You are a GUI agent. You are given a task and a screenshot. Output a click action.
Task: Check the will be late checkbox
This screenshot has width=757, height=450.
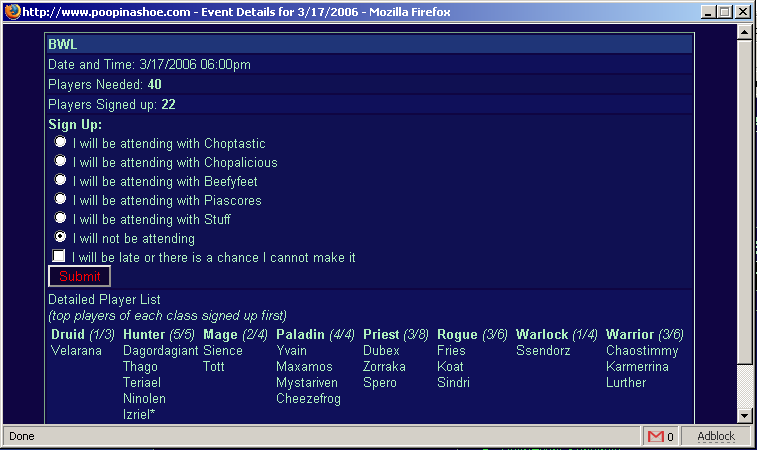[x=58, y=256]
